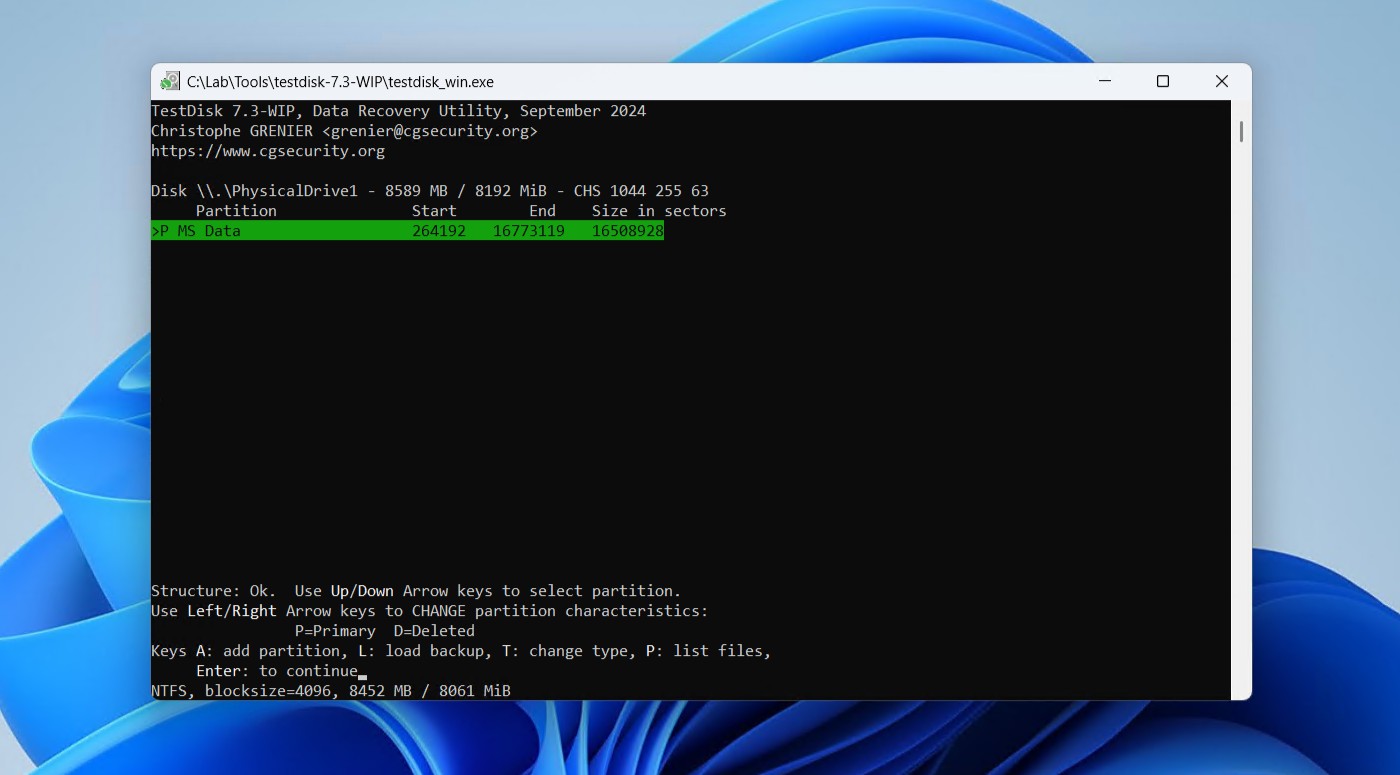Click the 'Structure: Ok.' status text

click(x=217, y=590)
